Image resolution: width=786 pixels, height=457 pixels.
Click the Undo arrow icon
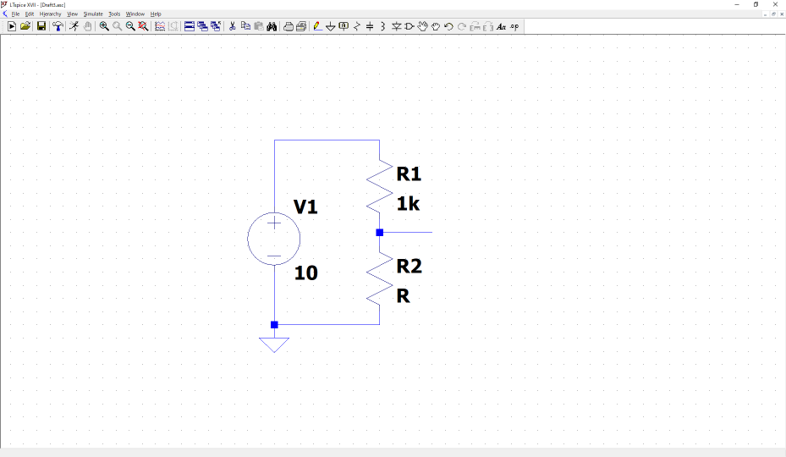click(x=449, y=27)
